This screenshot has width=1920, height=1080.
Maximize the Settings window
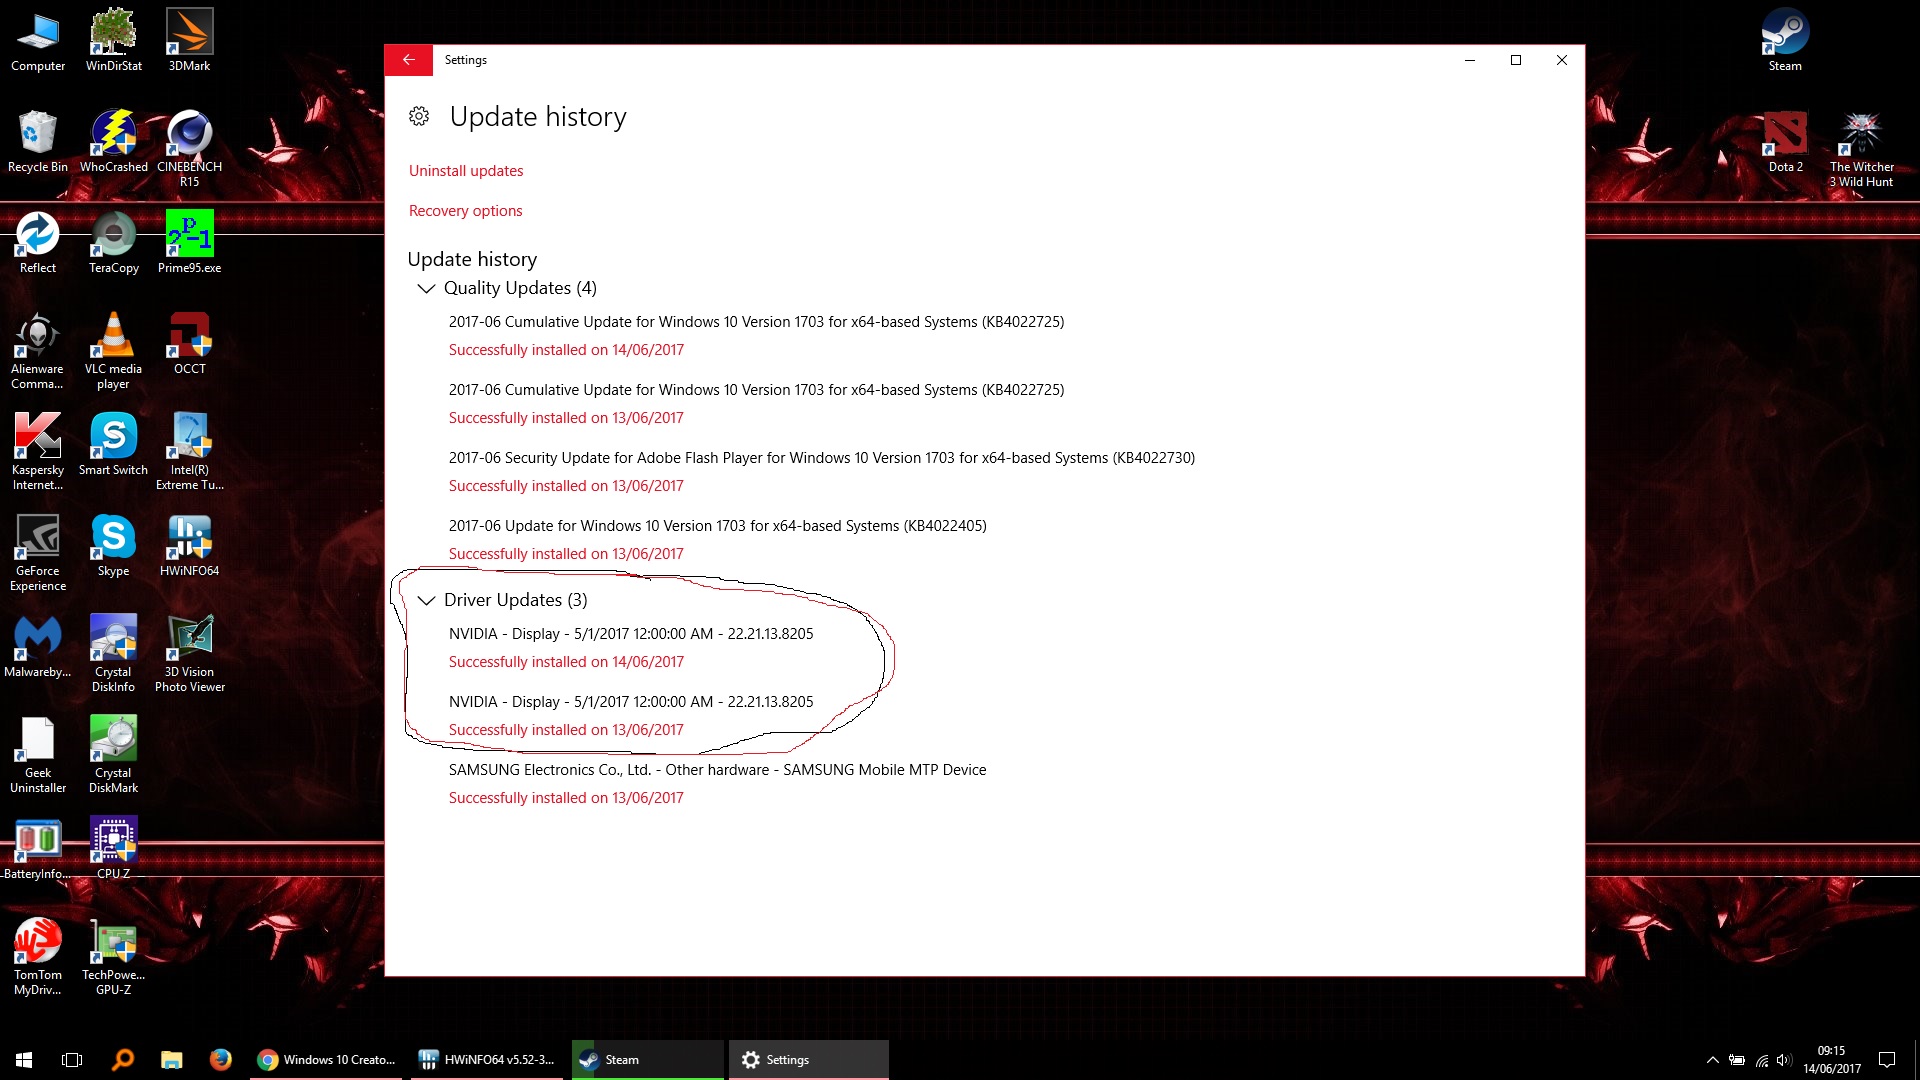1516,60
